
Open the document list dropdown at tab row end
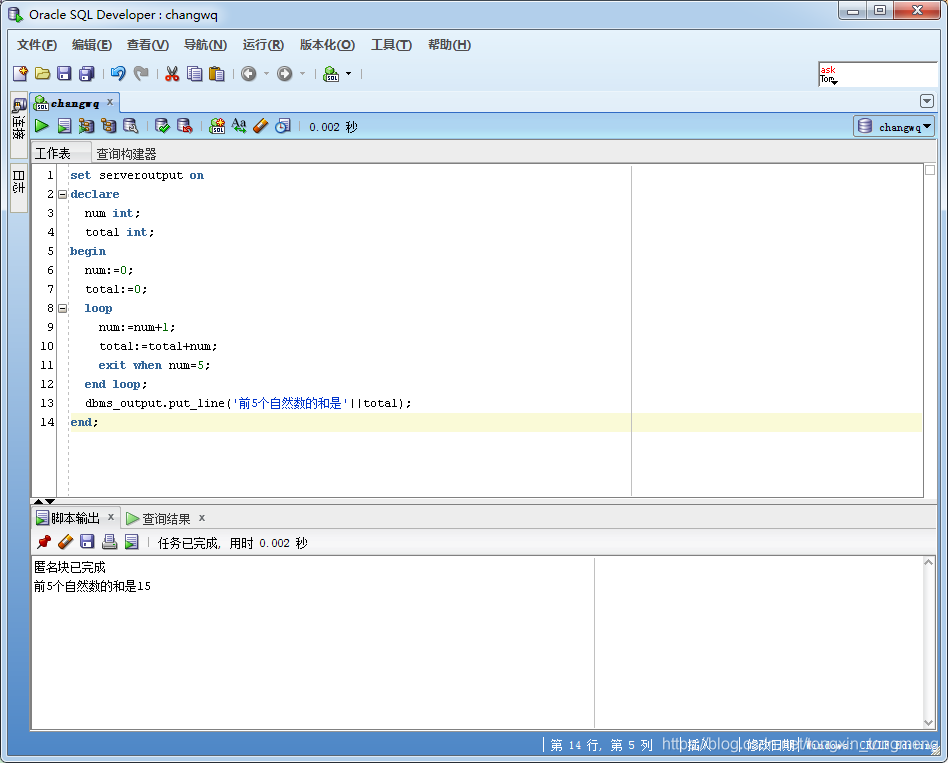pyautogui.click(x=926, y=101)
